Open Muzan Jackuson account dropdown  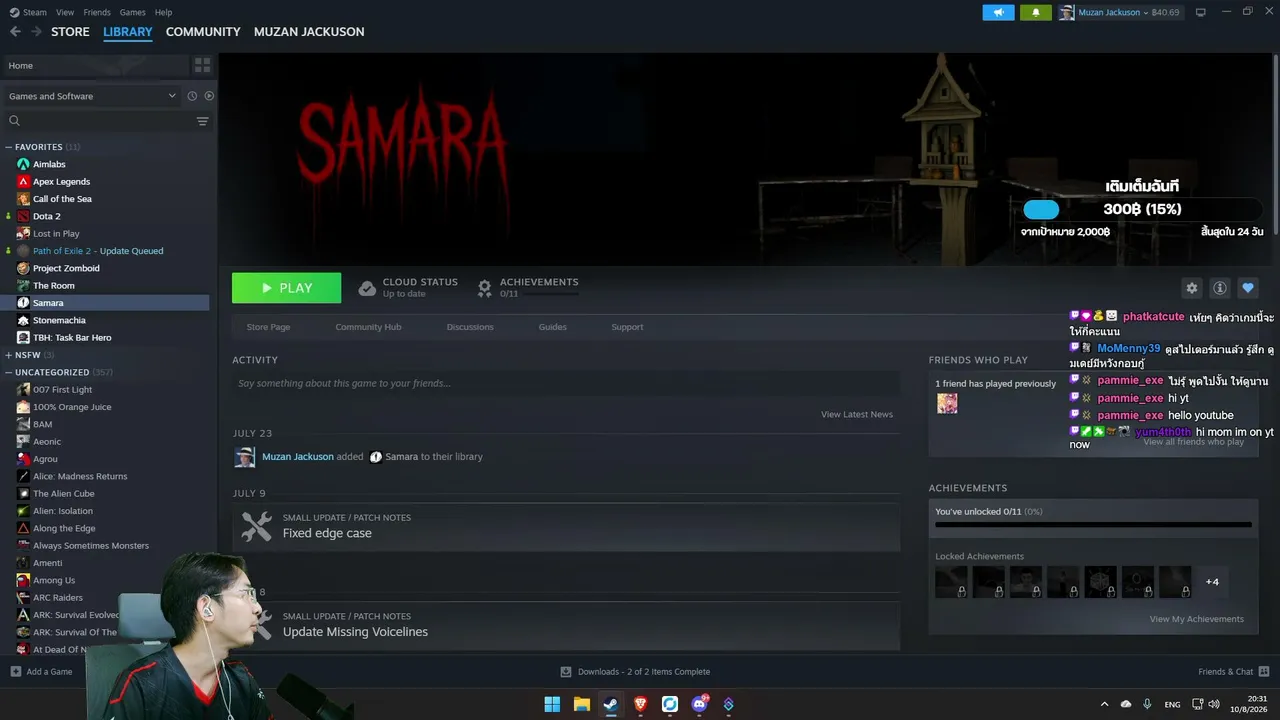point(1120,12)
